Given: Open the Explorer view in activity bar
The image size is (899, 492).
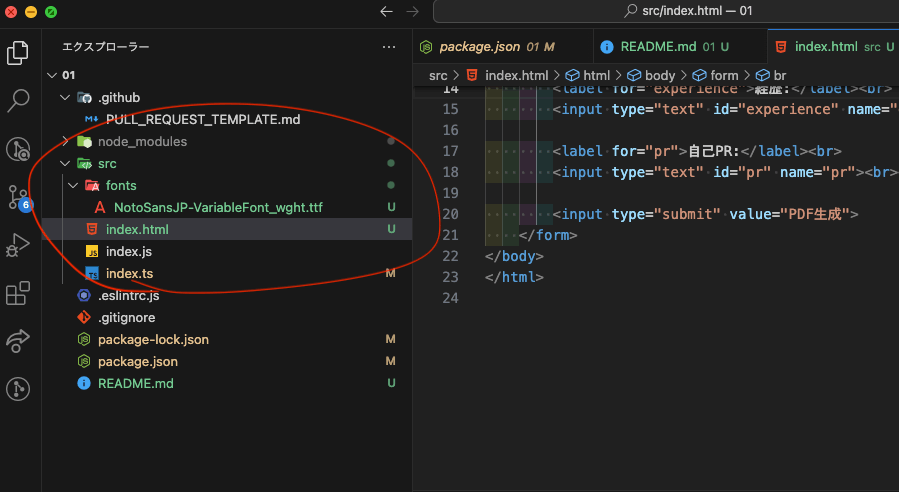Looking at the screenshot, I should tap(18, 53).
